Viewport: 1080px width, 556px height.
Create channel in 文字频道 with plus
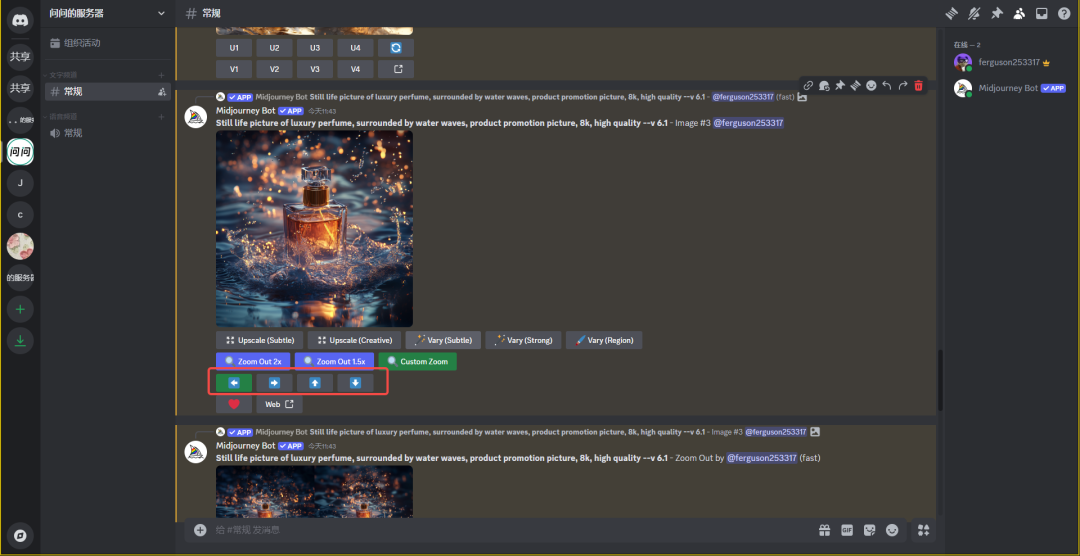pos(162,74)
